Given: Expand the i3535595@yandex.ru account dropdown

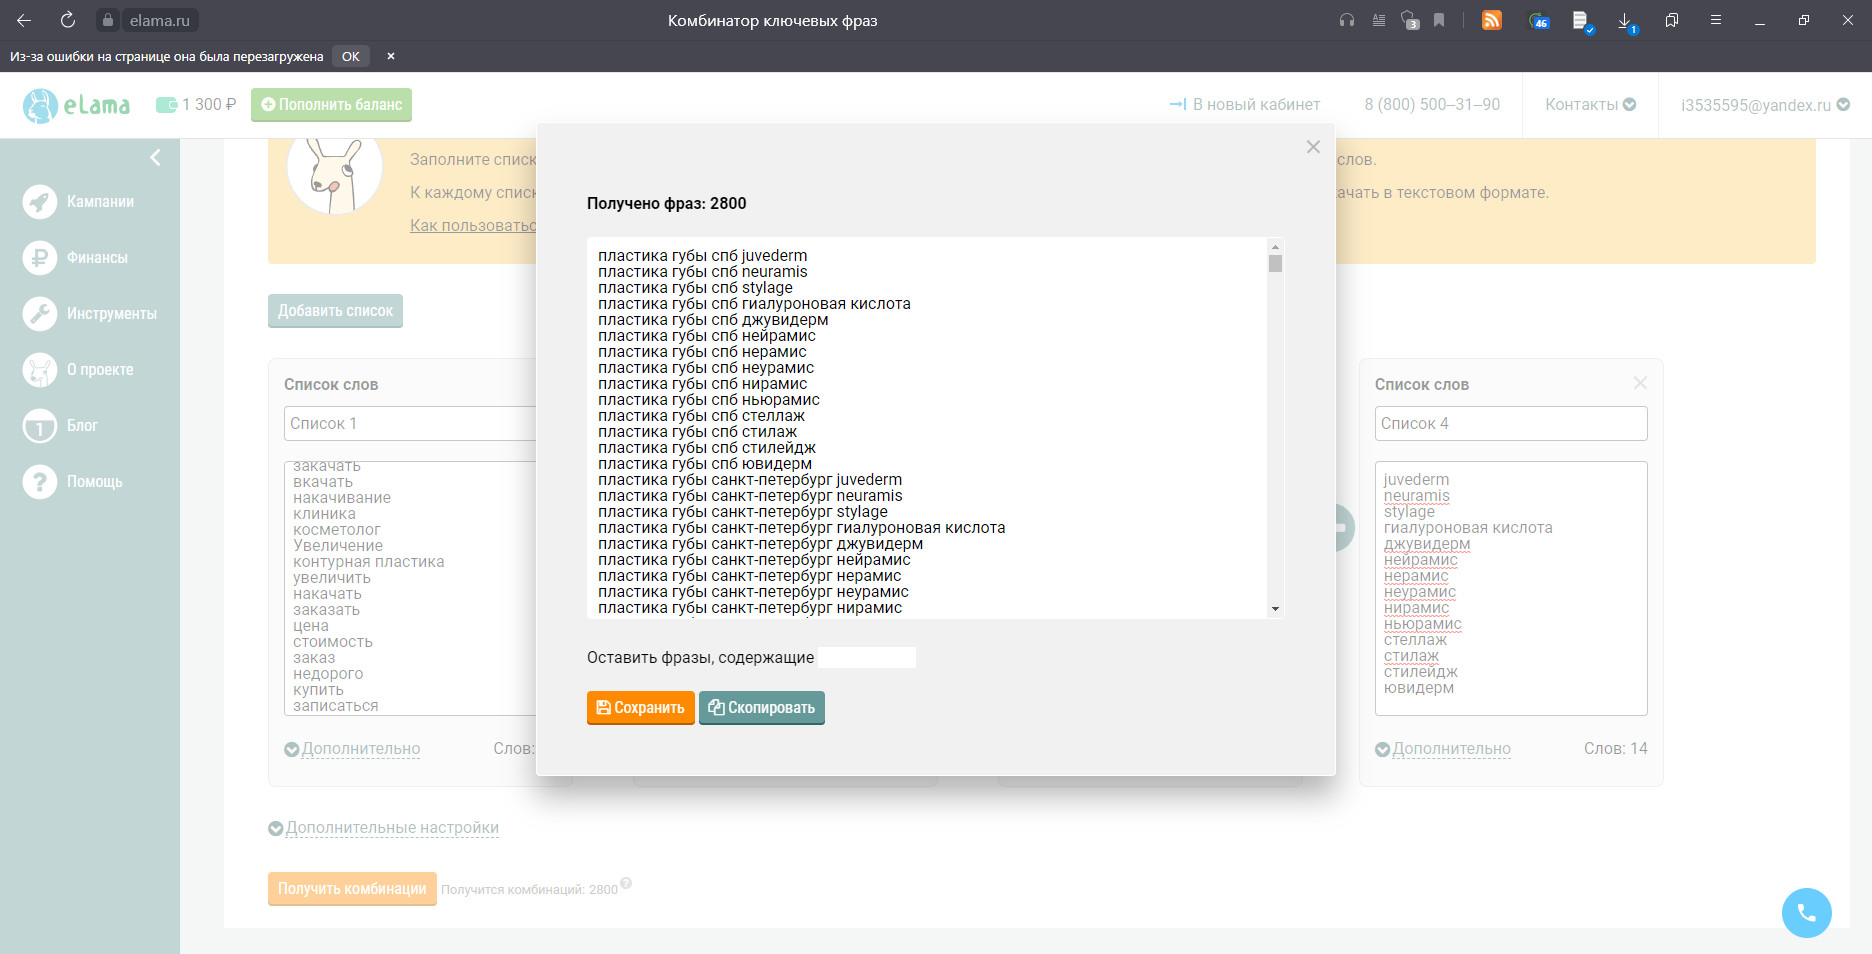Looking at the screenshot, I should 1765,105.
